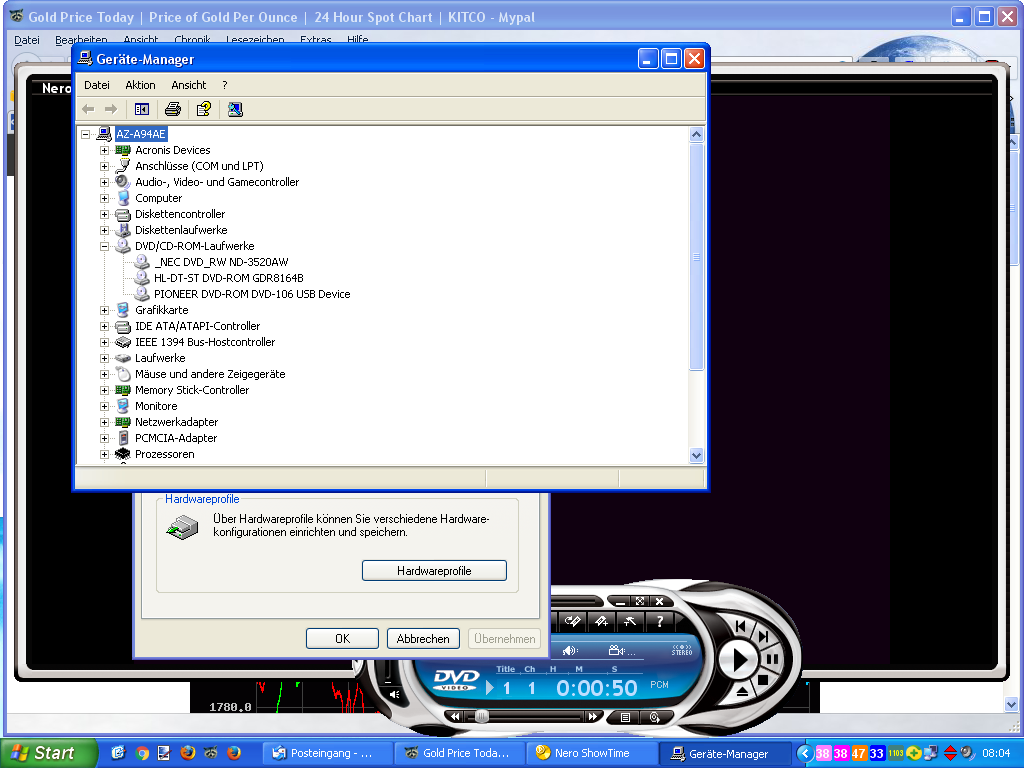Click system tray expand arrow chevron
The height and width of the screenshot is (768, 1024).
[x=805, y=753]
